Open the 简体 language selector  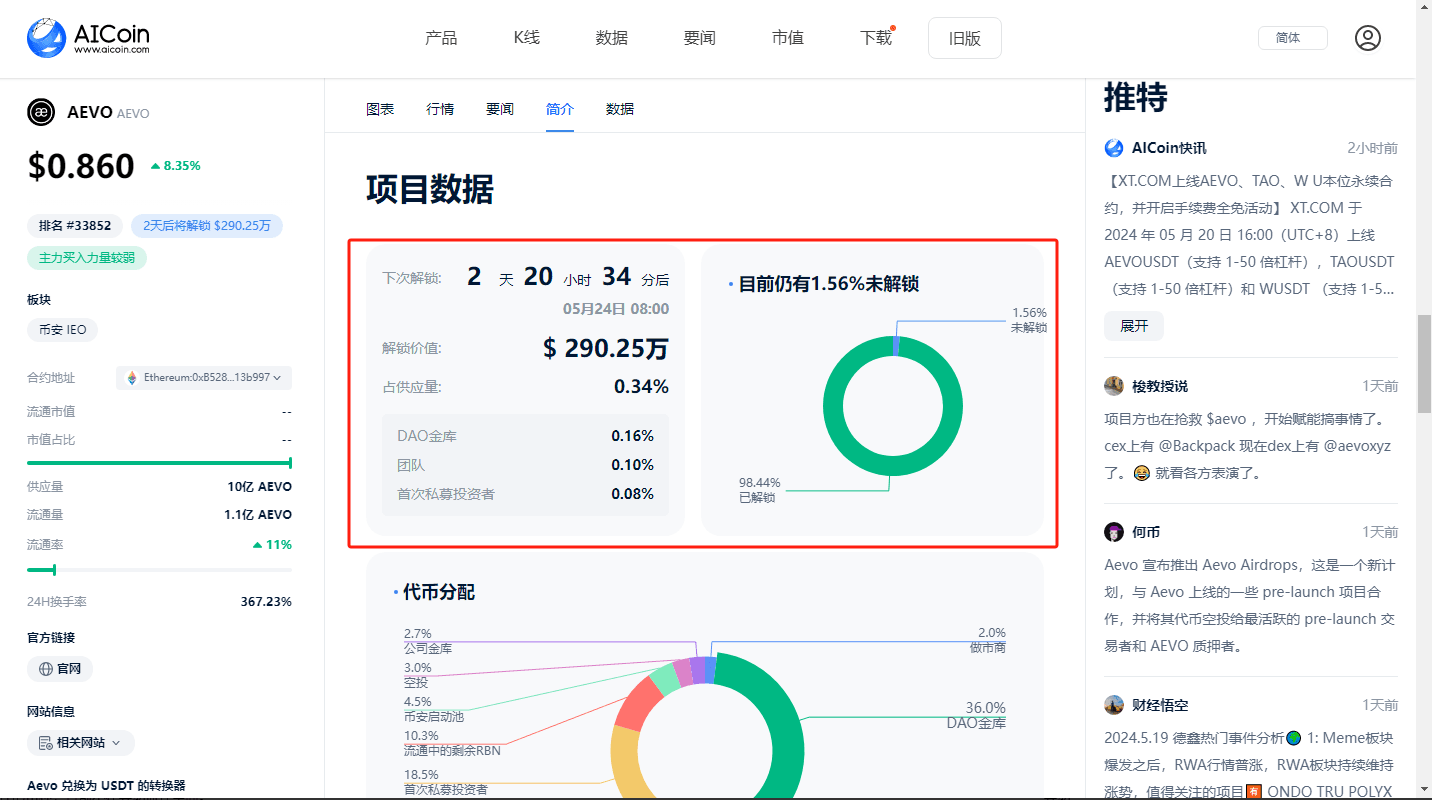click(1292, 38)
